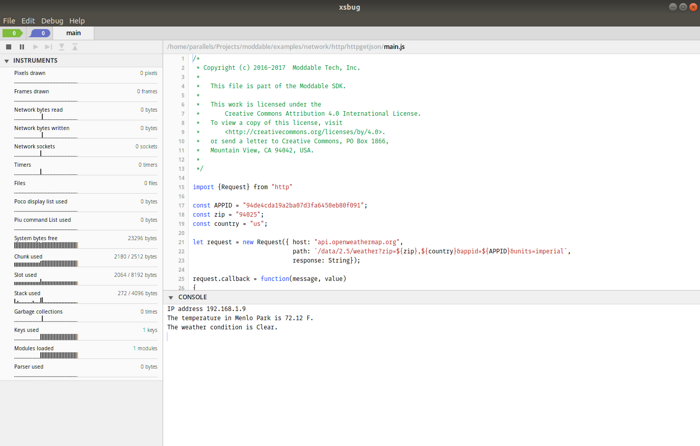
Task: Select the blue bubbles tab indicator
Action: coord(40,33)
